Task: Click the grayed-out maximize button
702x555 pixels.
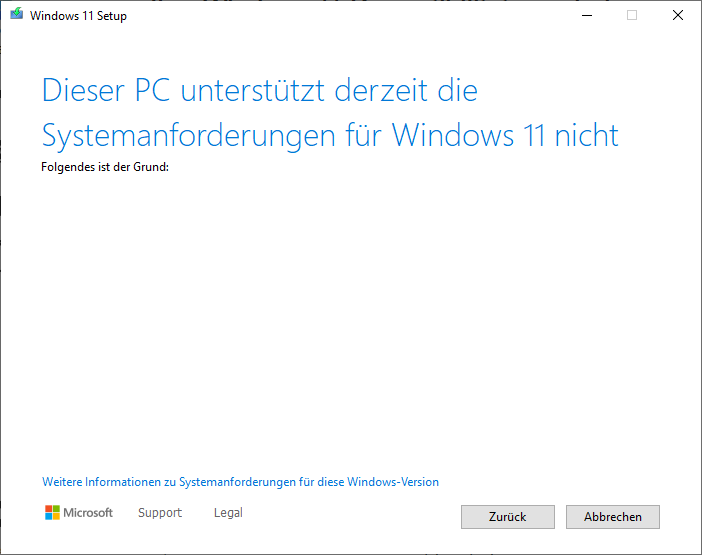Action: click(632, 16)
